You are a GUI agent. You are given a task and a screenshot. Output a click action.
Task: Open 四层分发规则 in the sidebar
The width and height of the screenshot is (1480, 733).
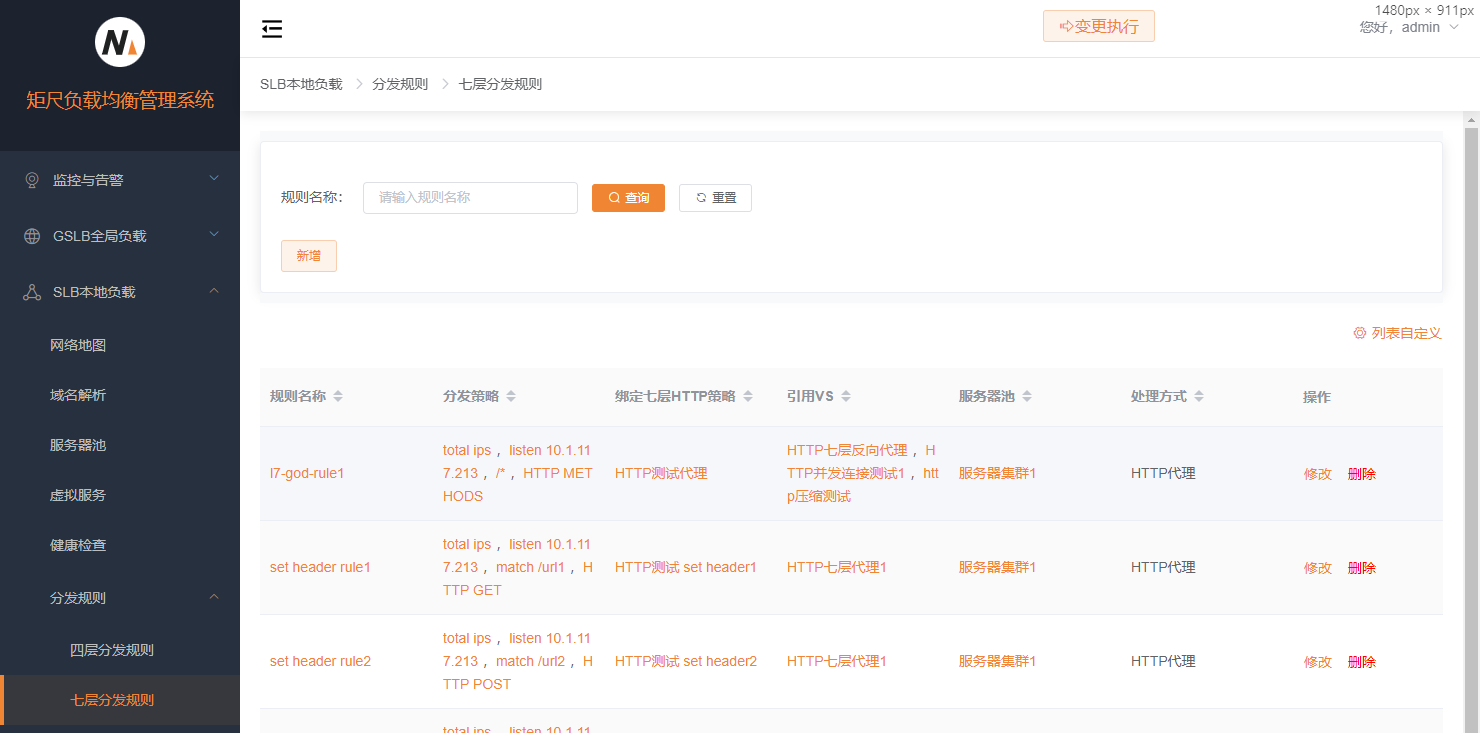click(x=112, y=650)
